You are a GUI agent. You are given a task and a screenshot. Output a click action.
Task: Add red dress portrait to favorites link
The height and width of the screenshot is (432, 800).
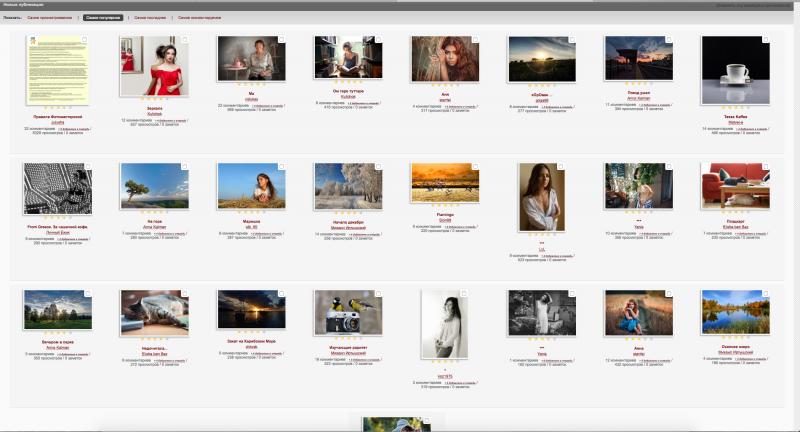(171, 121)
